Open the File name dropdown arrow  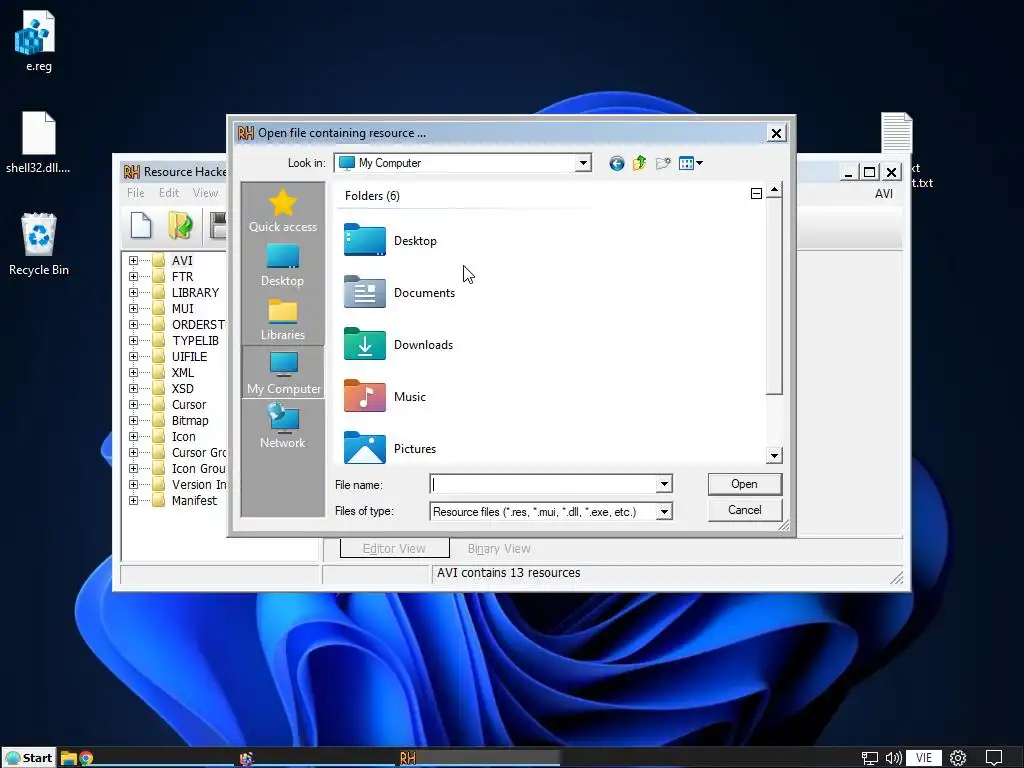(x=664, y=484)
